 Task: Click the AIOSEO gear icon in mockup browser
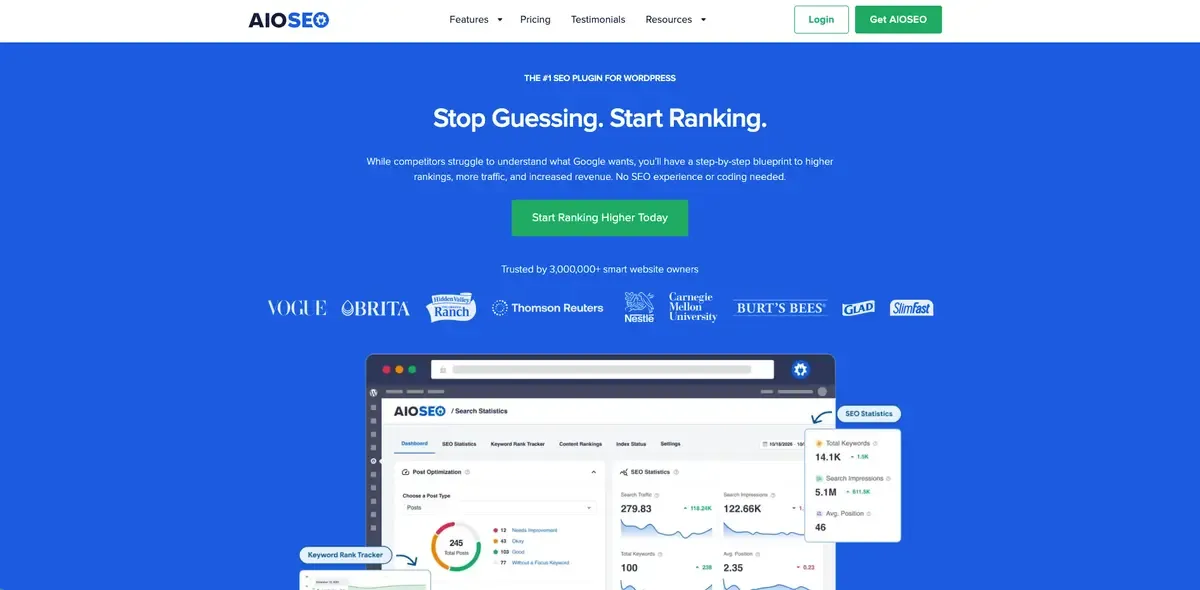pyautogui.click(x=800, y=369)
